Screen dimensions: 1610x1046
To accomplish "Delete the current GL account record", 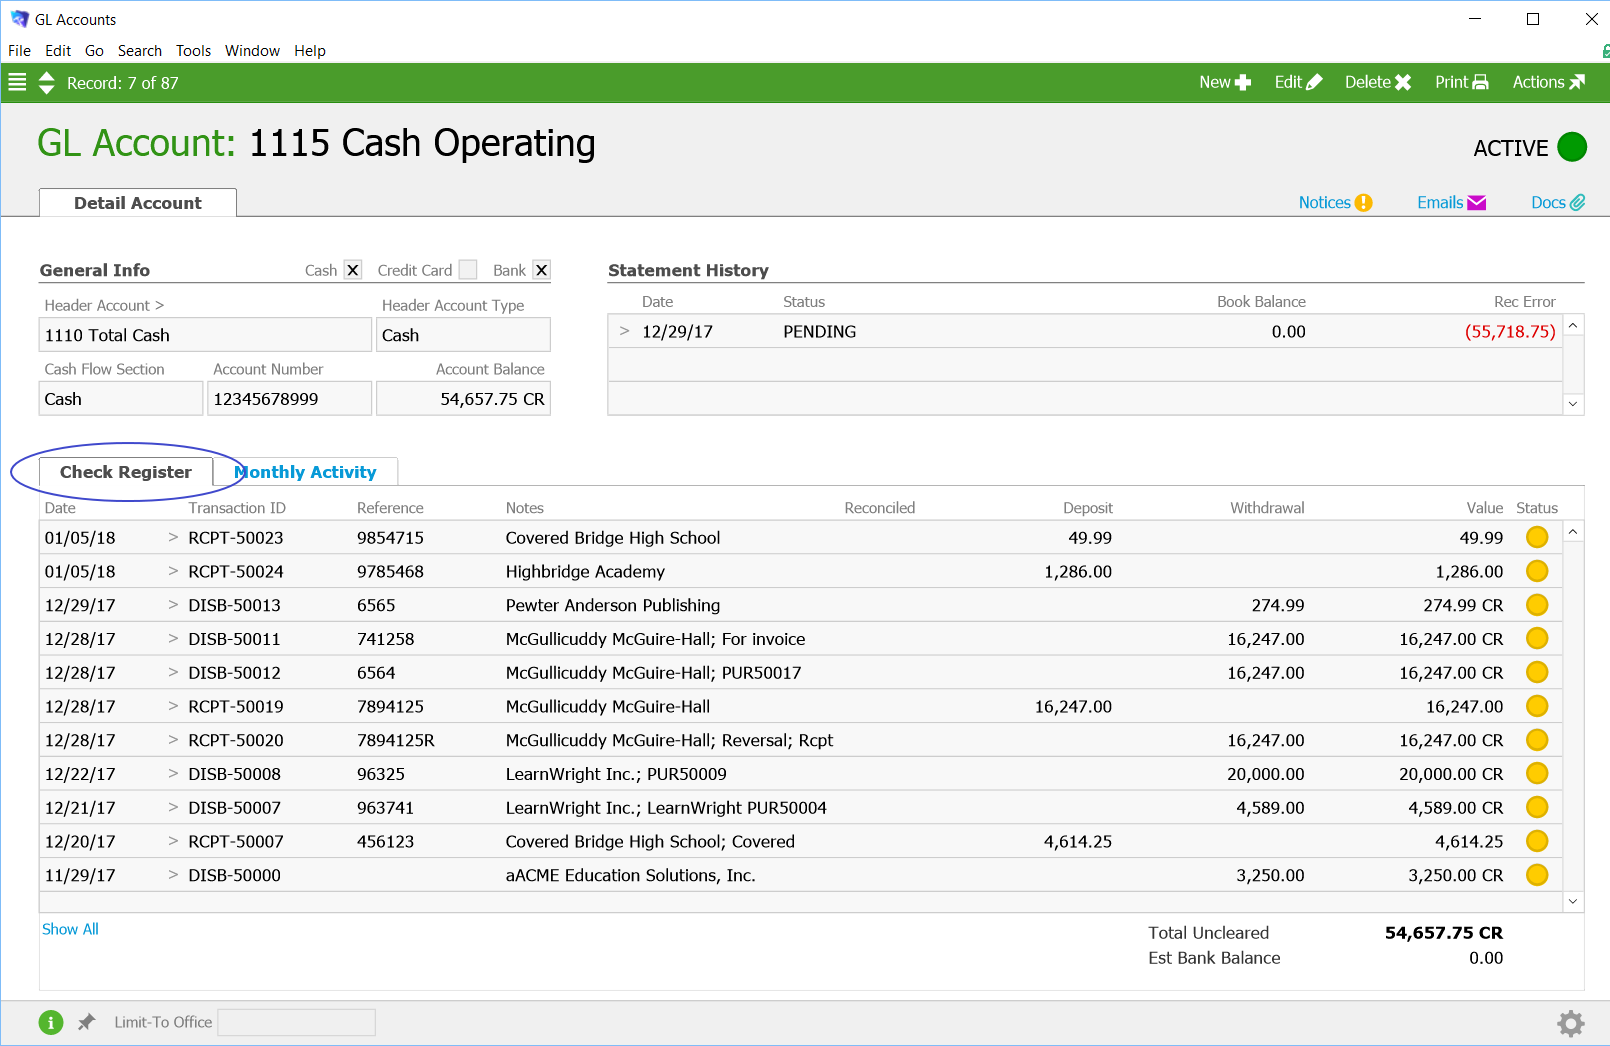I will 1377,83.
